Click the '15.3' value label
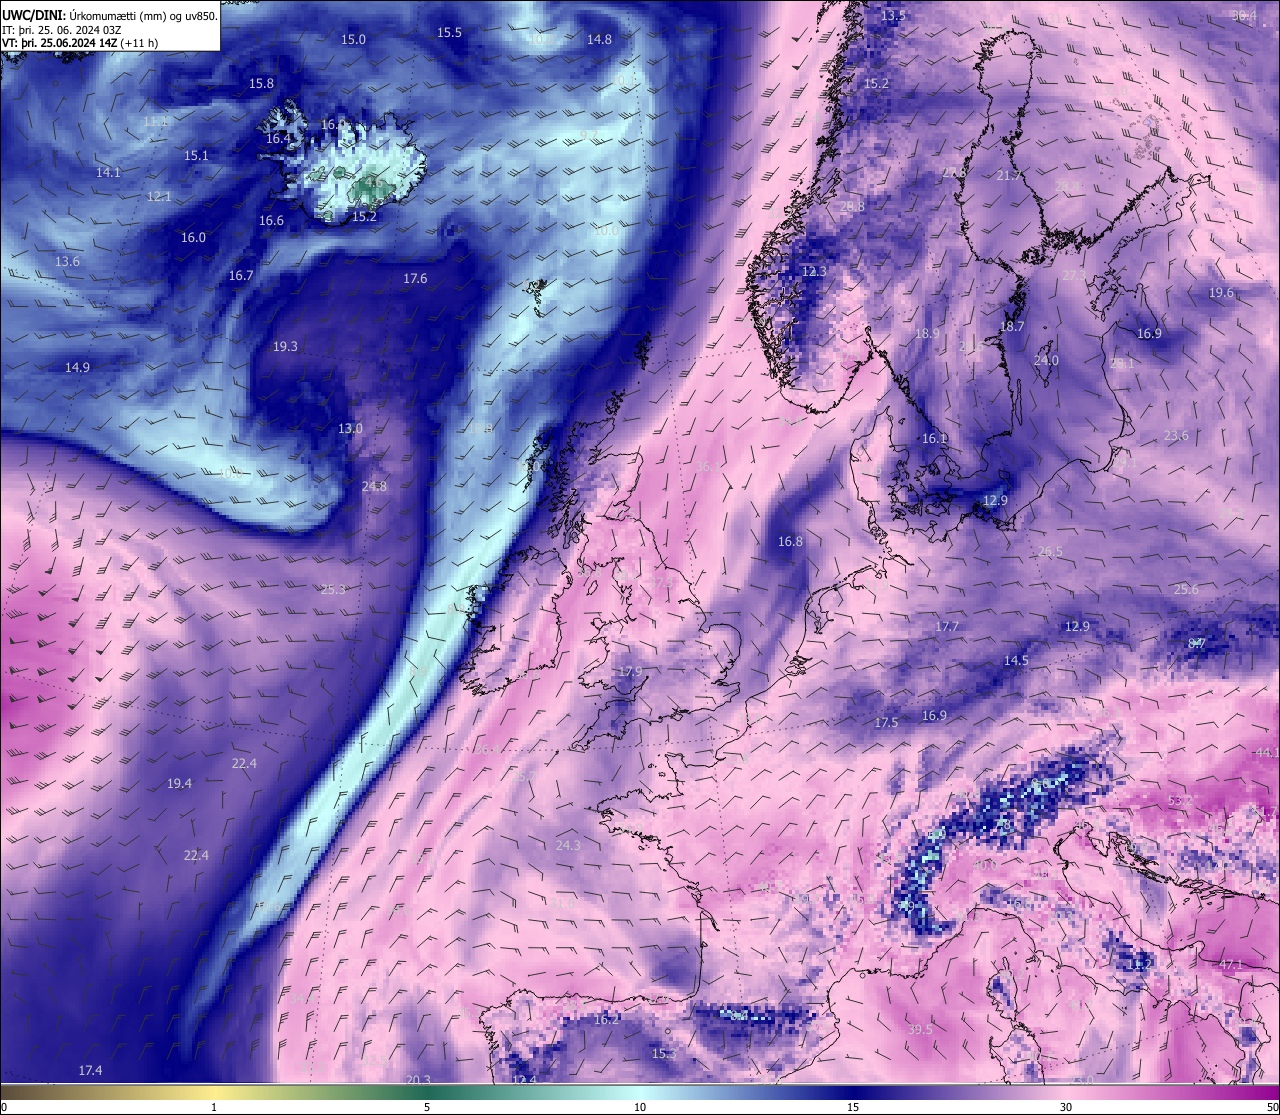Viewport: 1280px width, 1115px height. coord(664,1053)
